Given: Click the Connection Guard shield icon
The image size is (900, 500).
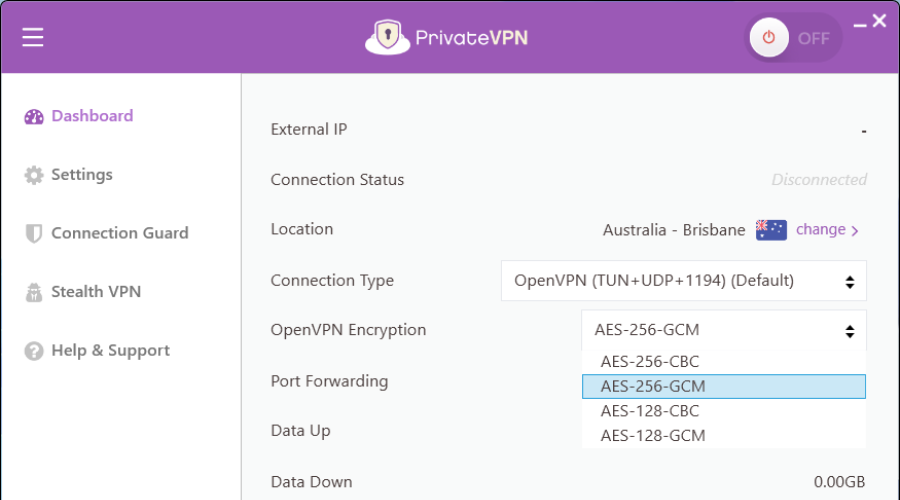Looking at the screenshot, I should pos(34,234).
